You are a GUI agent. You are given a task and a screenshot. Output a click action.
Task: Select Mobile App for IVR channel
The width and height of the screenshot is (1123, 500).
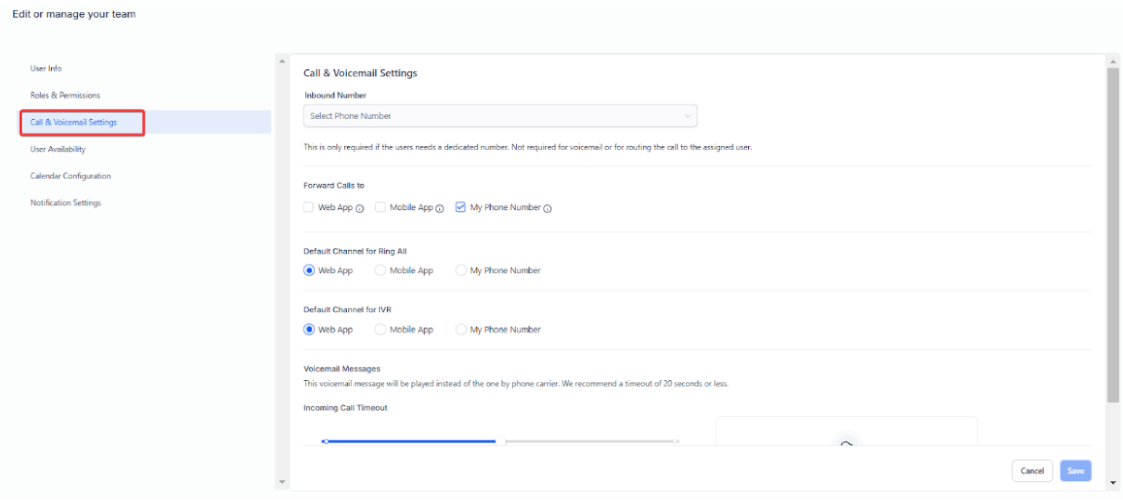click(x=381, y=329)
